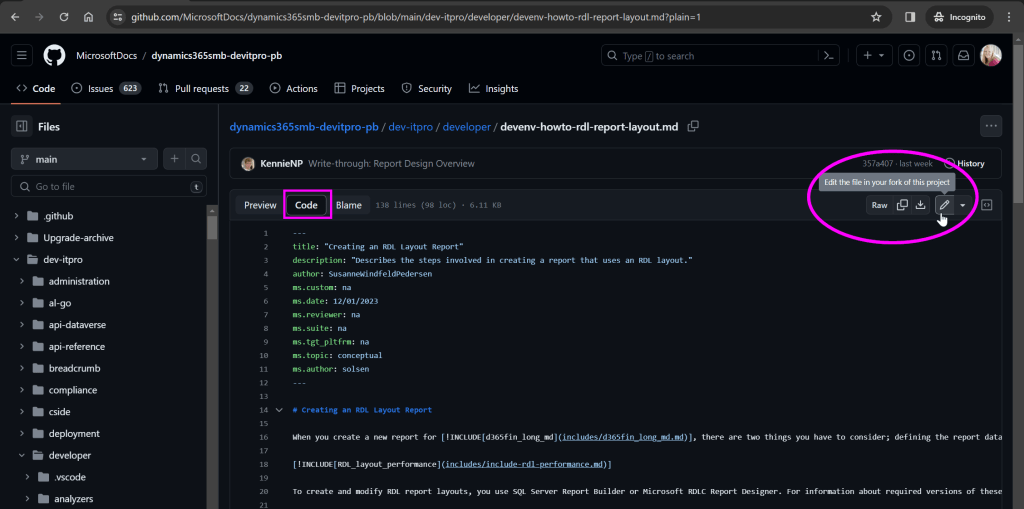Screen dimensions: 1024x509
Task: Bookmark this page with star icon
Action: pos(876,17)
